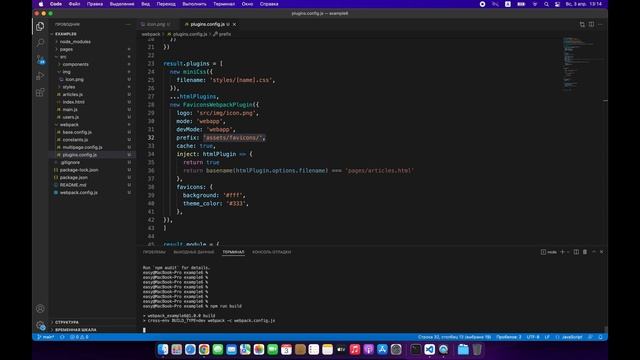Expand the ВРЕМЕННАЯ ШКАЛА timeline section
The image size is (640, 360).
click(76, 330)
